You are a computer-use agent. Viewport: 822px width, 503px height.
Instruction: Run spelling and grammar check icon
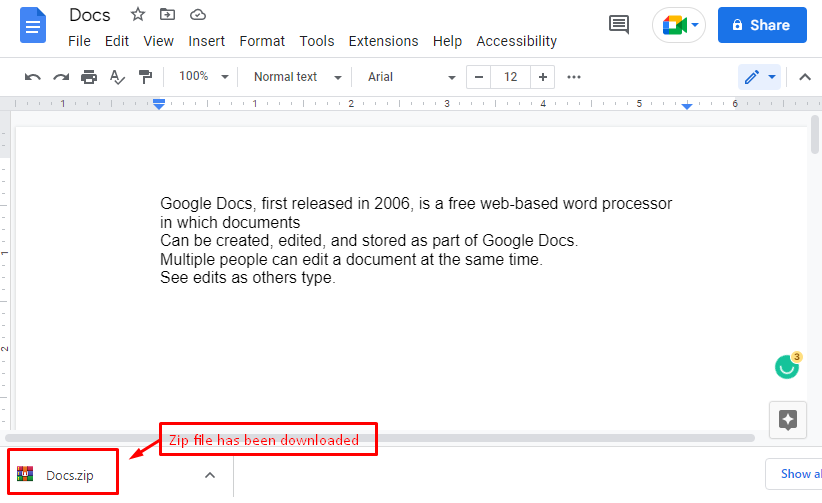coord(117,77)
